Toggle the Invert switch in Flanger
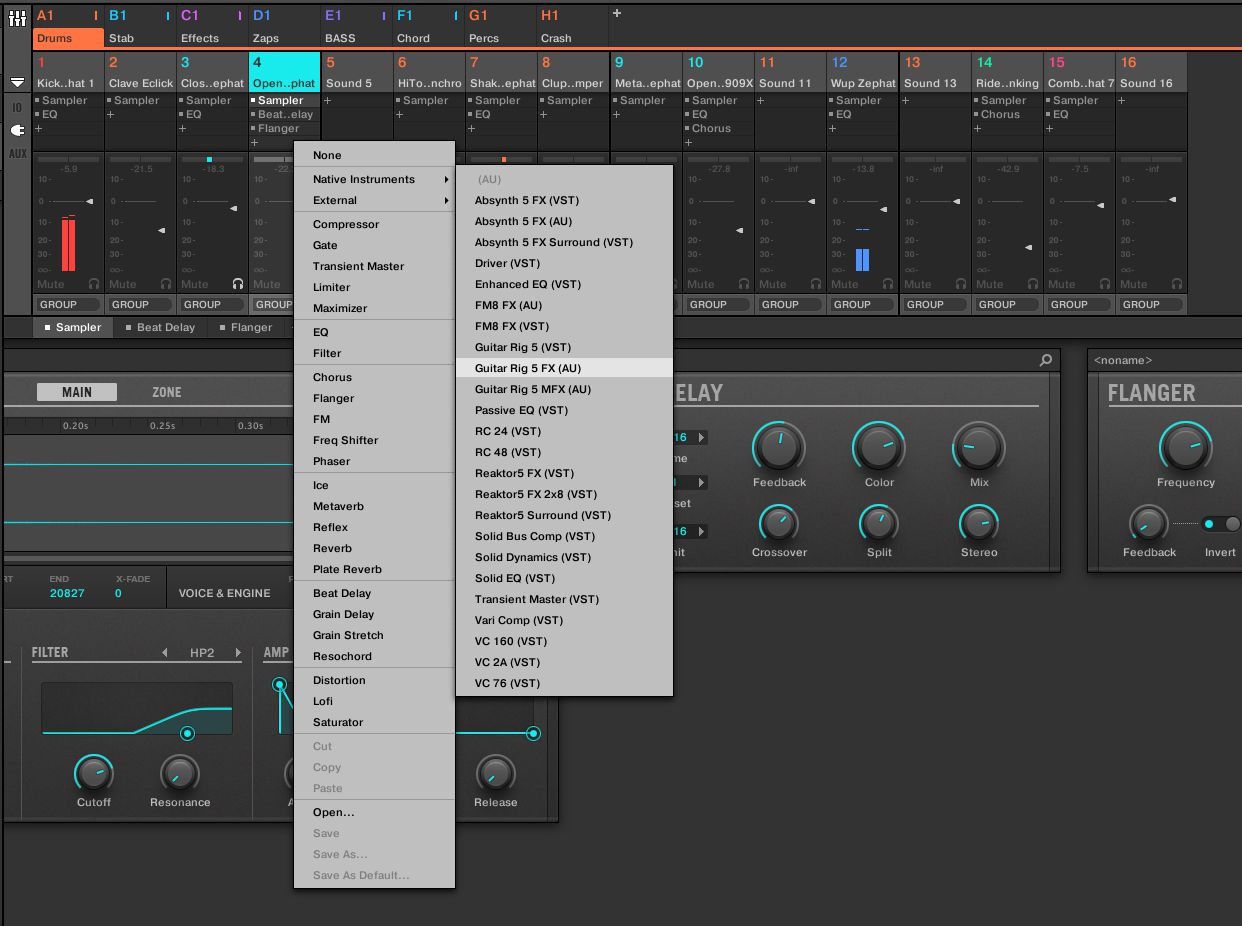The height and width of the screenshot is (926, 1242). [1221, 523]
